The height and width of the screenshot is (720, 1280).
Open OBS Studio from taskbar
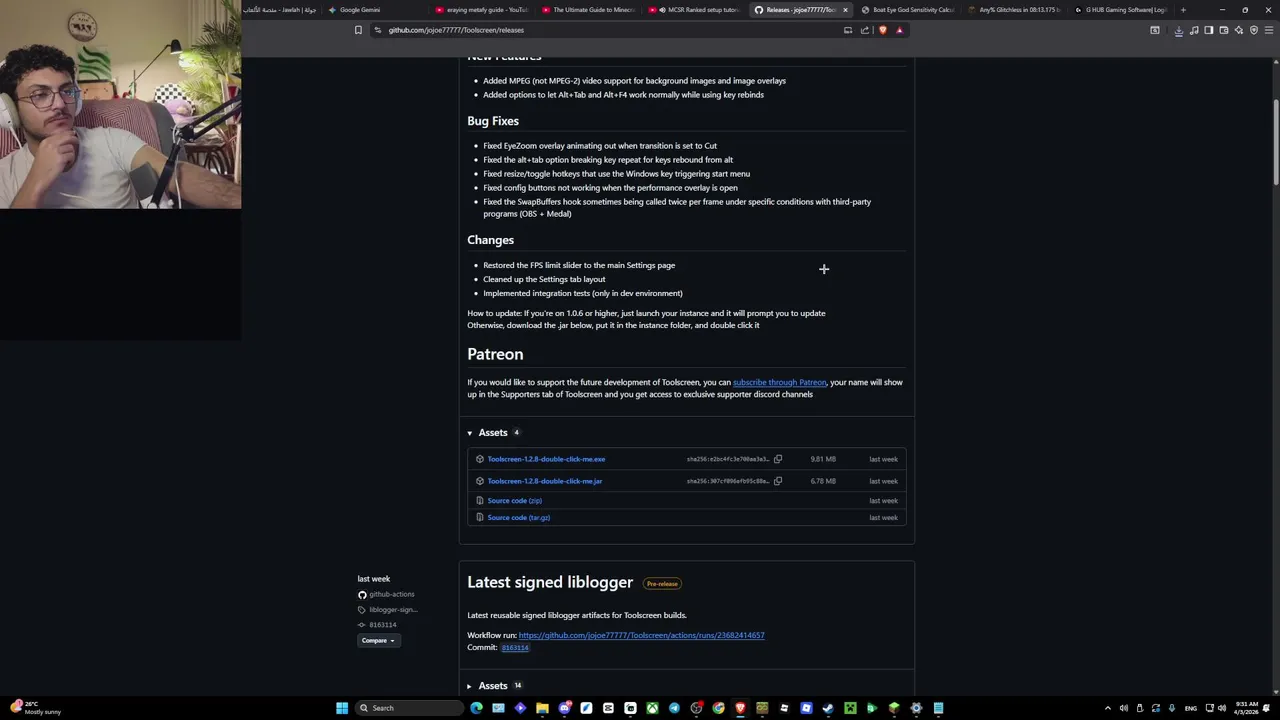tap(696, 708)
